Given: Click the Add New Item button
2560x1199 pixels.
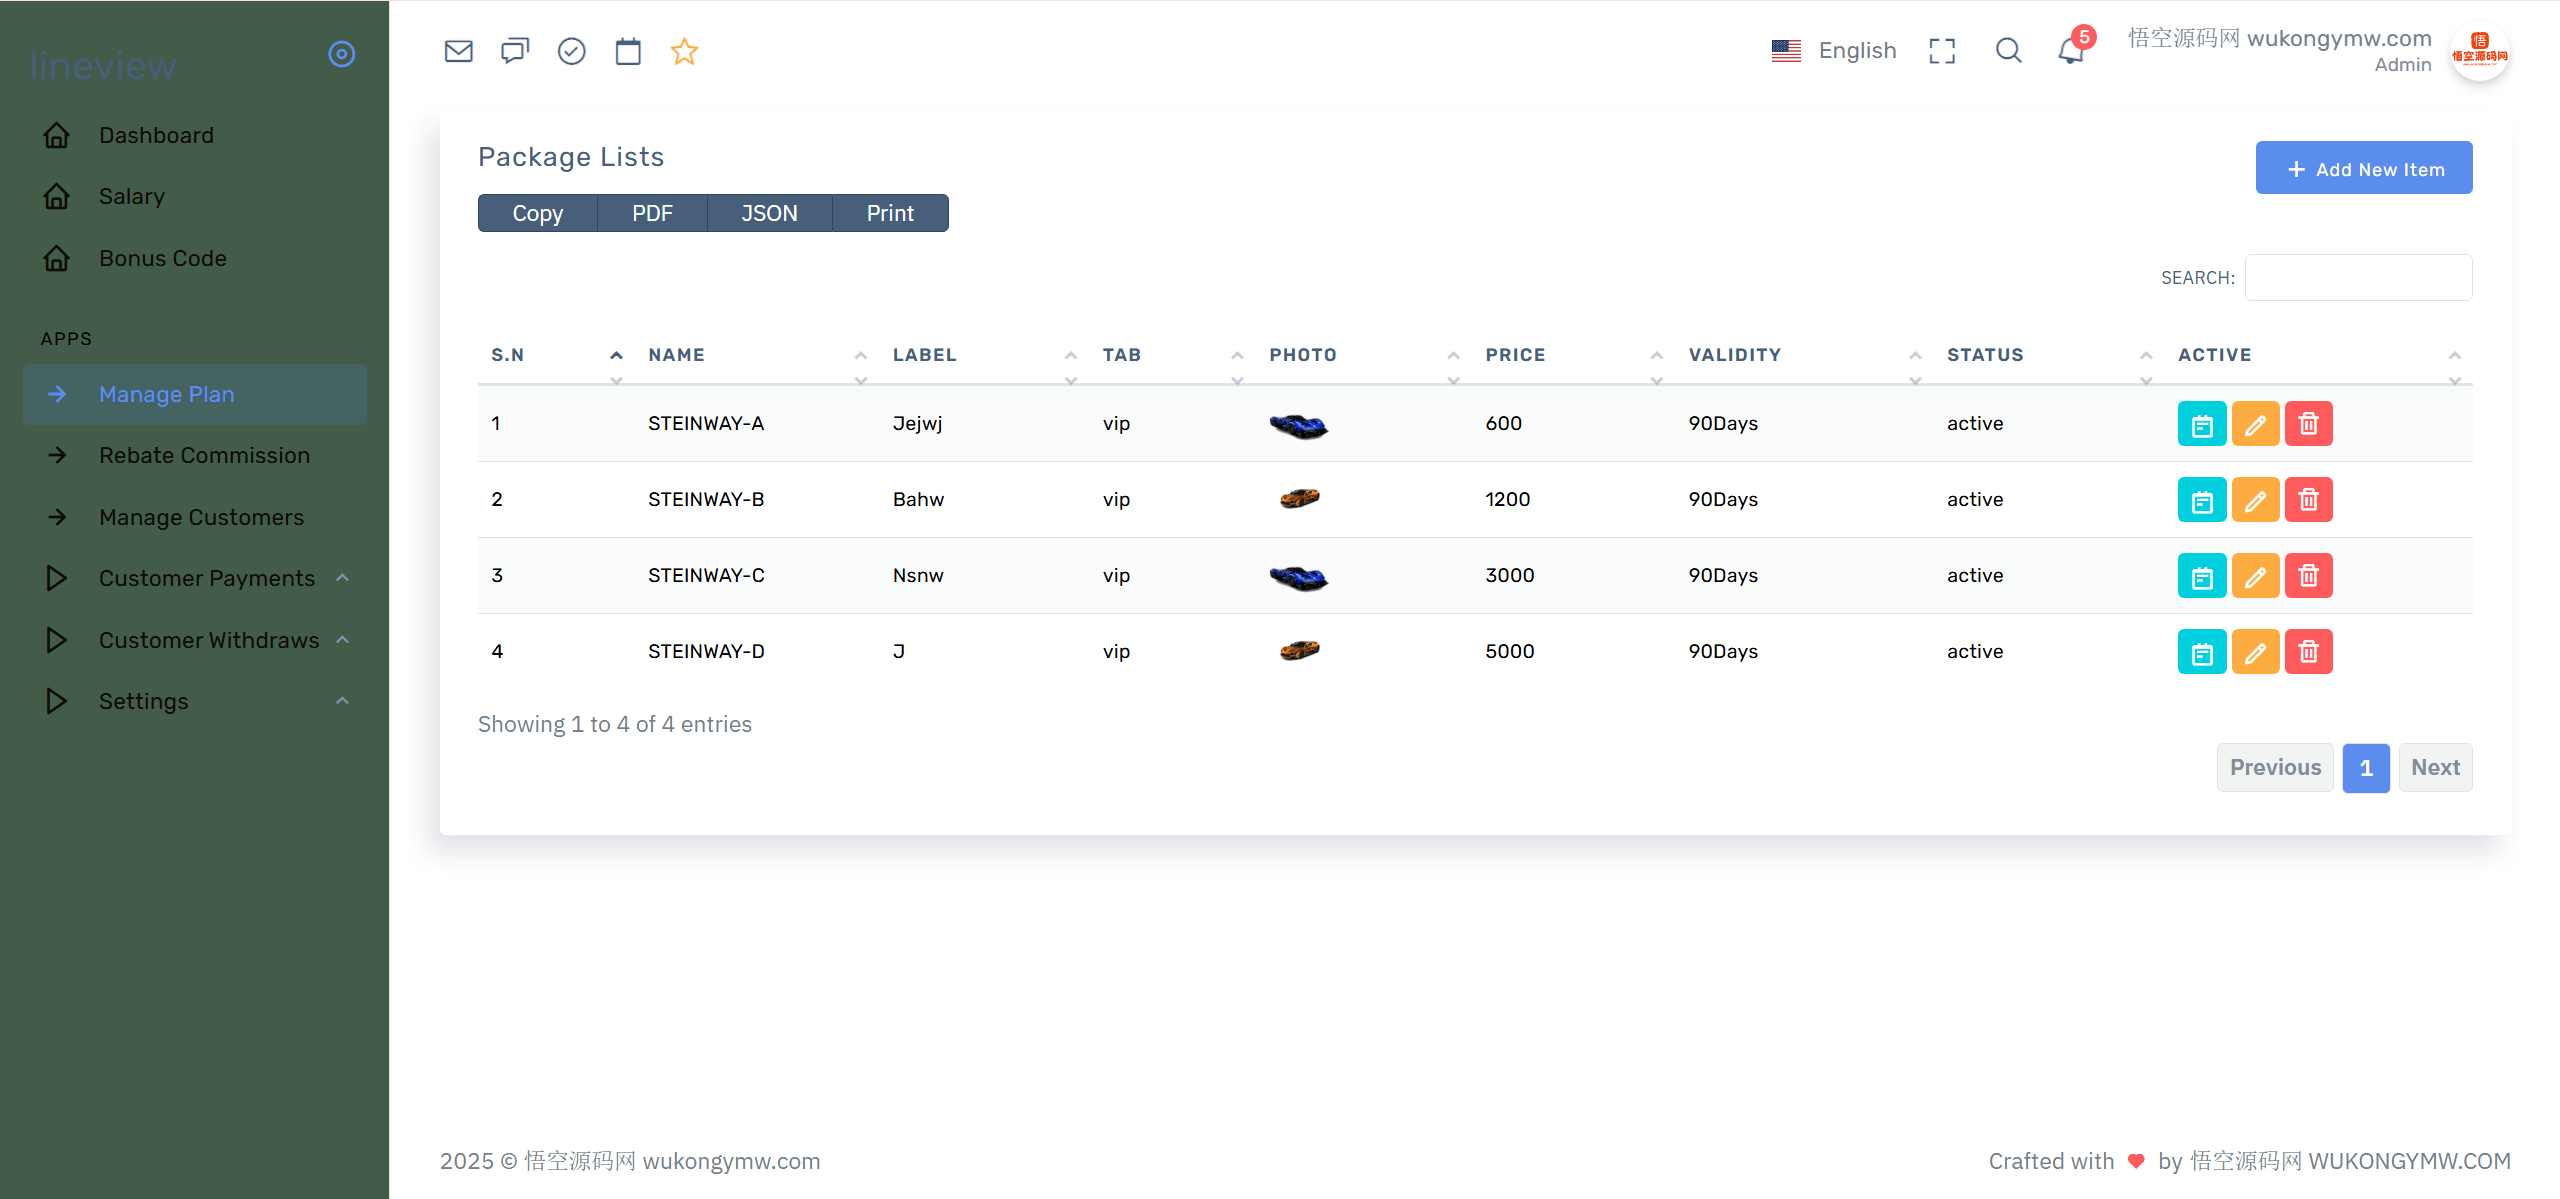Looking at the screenshot, I should click(x=2364, y=168).
